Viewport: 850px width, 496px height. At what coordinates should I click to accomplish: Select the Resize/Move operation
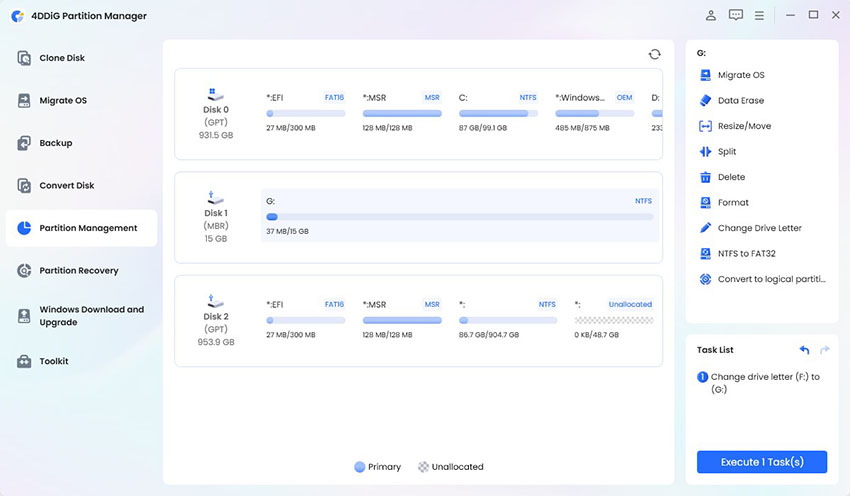click(x=744, y=127)
